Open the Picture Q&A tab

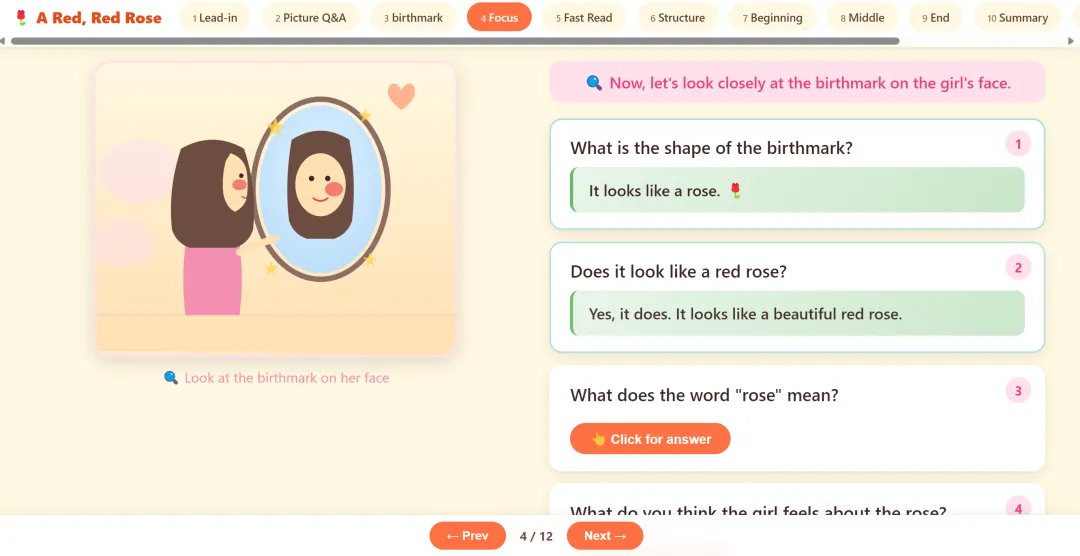(311, 18)
